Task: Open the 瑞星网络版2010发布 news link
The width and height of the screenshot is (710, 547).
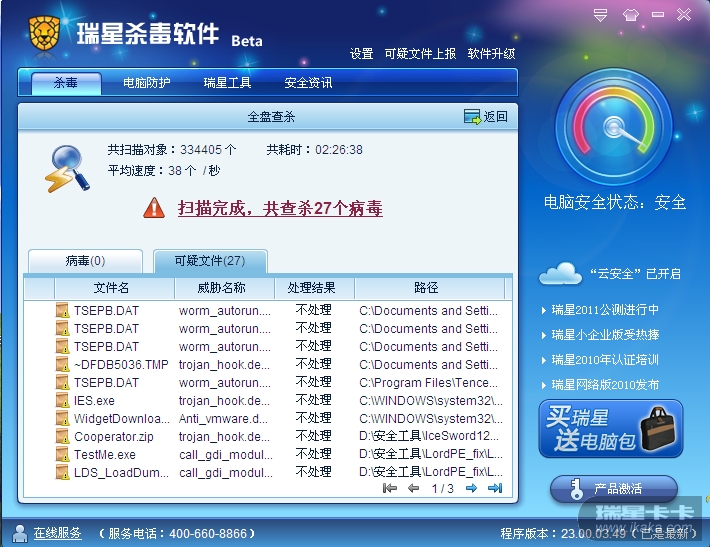Action: coord(605,385)
